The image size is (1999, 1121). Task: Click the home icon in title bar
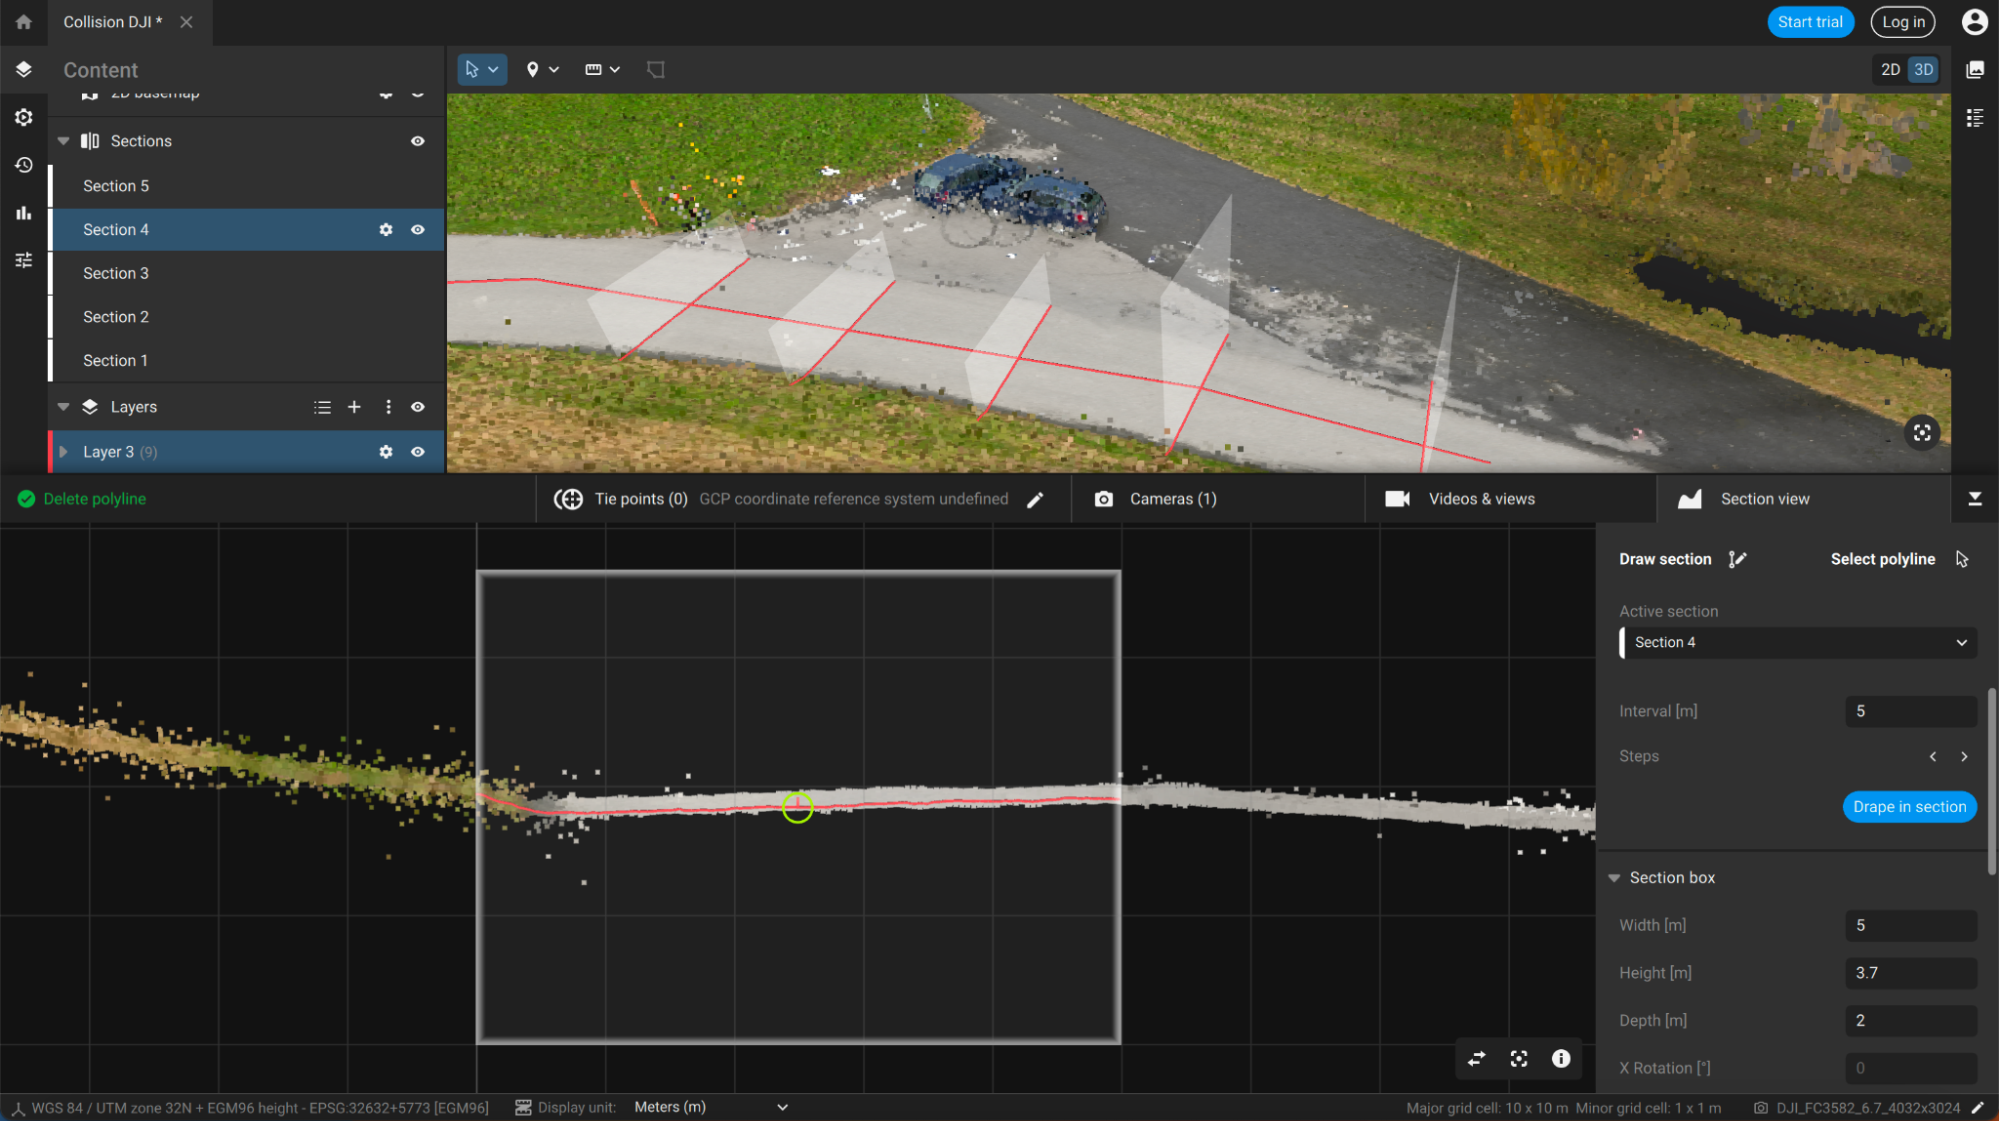click(24, 22)
